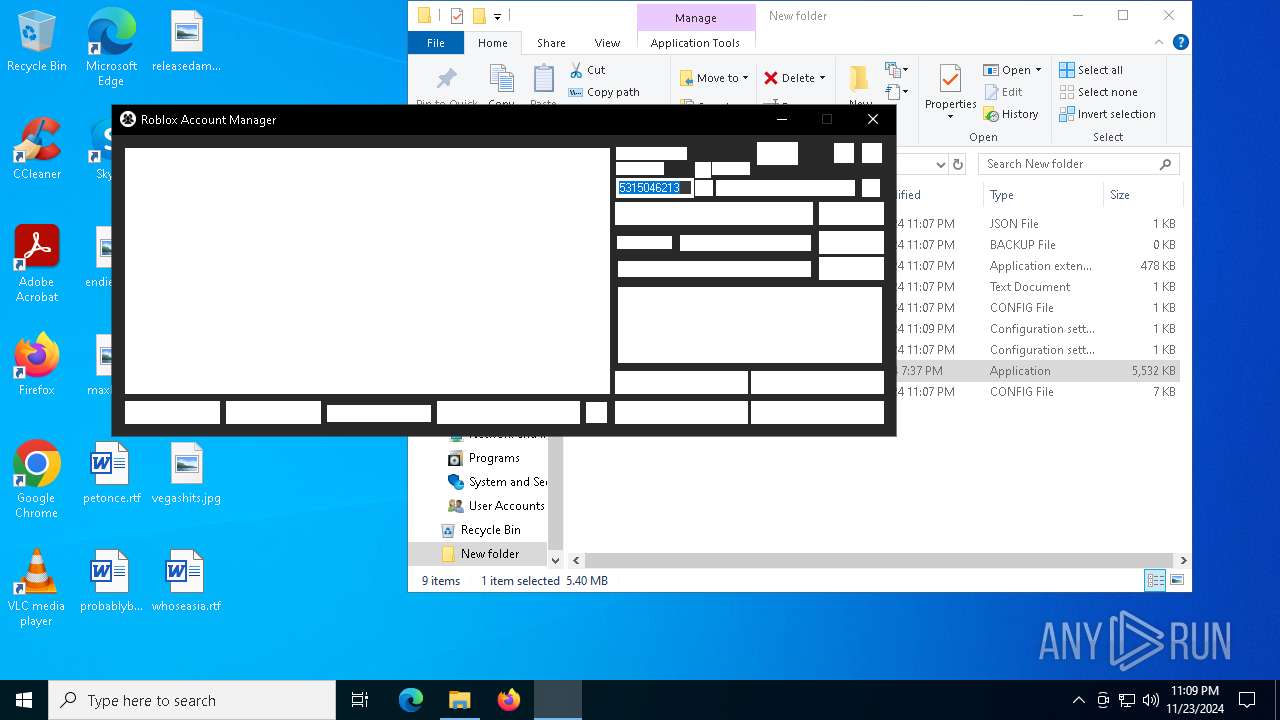The width and height of the screenshot is (1280, 720).
Task: Click the Manage contextual tab
Action: 695,17
